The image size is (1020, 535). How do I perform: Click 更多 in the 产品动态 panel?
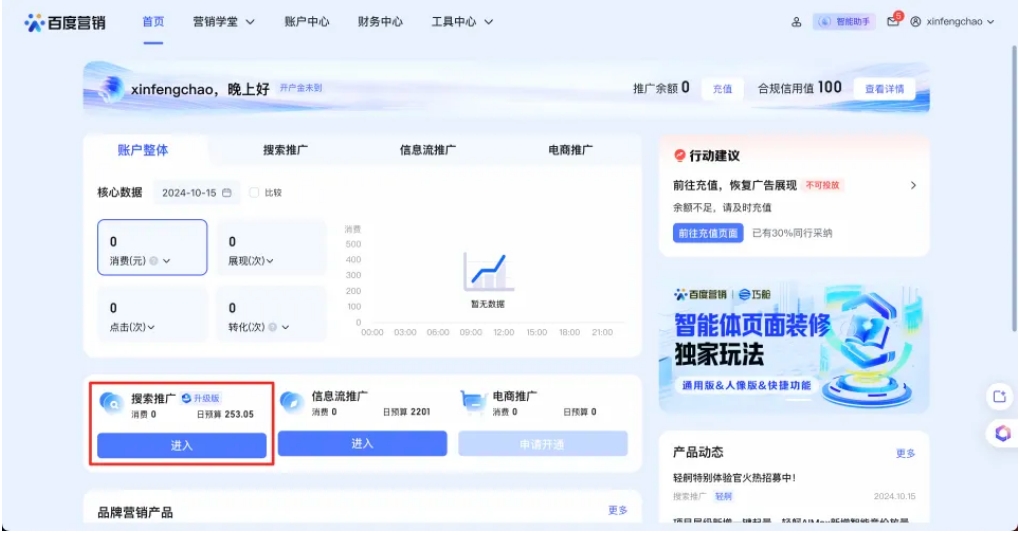906,453
